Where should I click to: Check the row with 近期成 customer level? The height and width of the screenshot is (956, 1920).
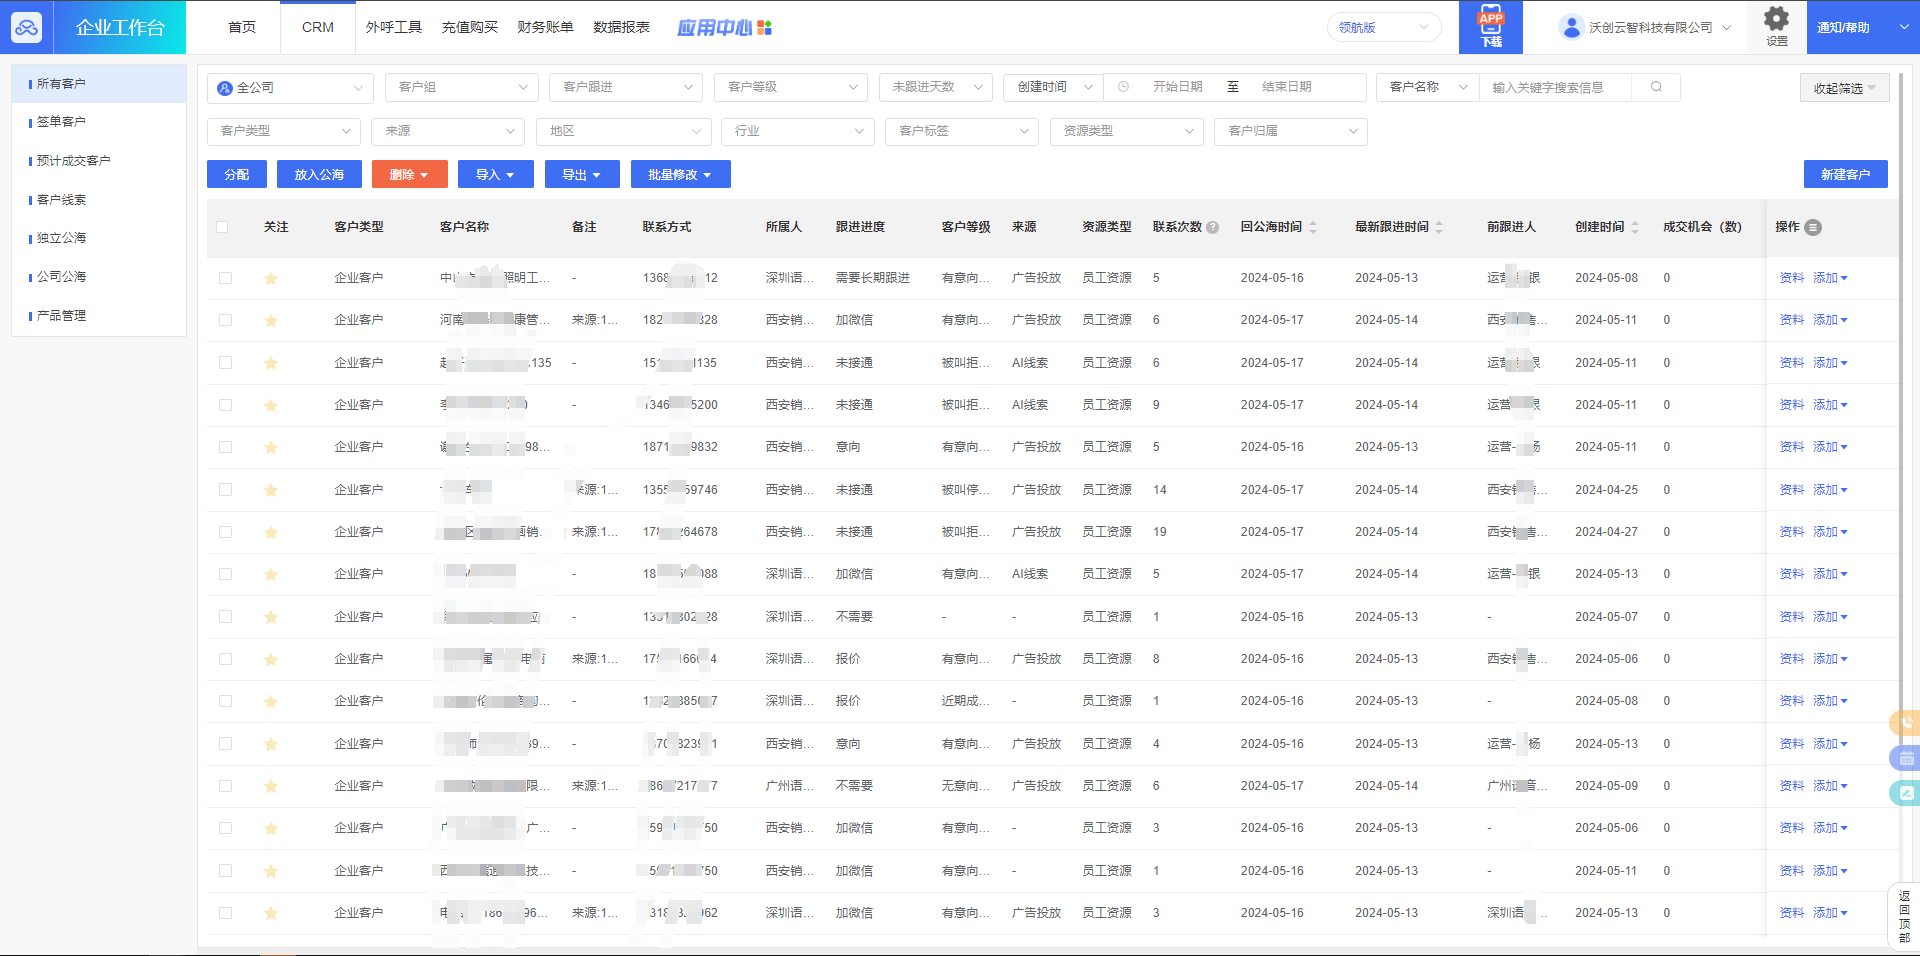225,701
